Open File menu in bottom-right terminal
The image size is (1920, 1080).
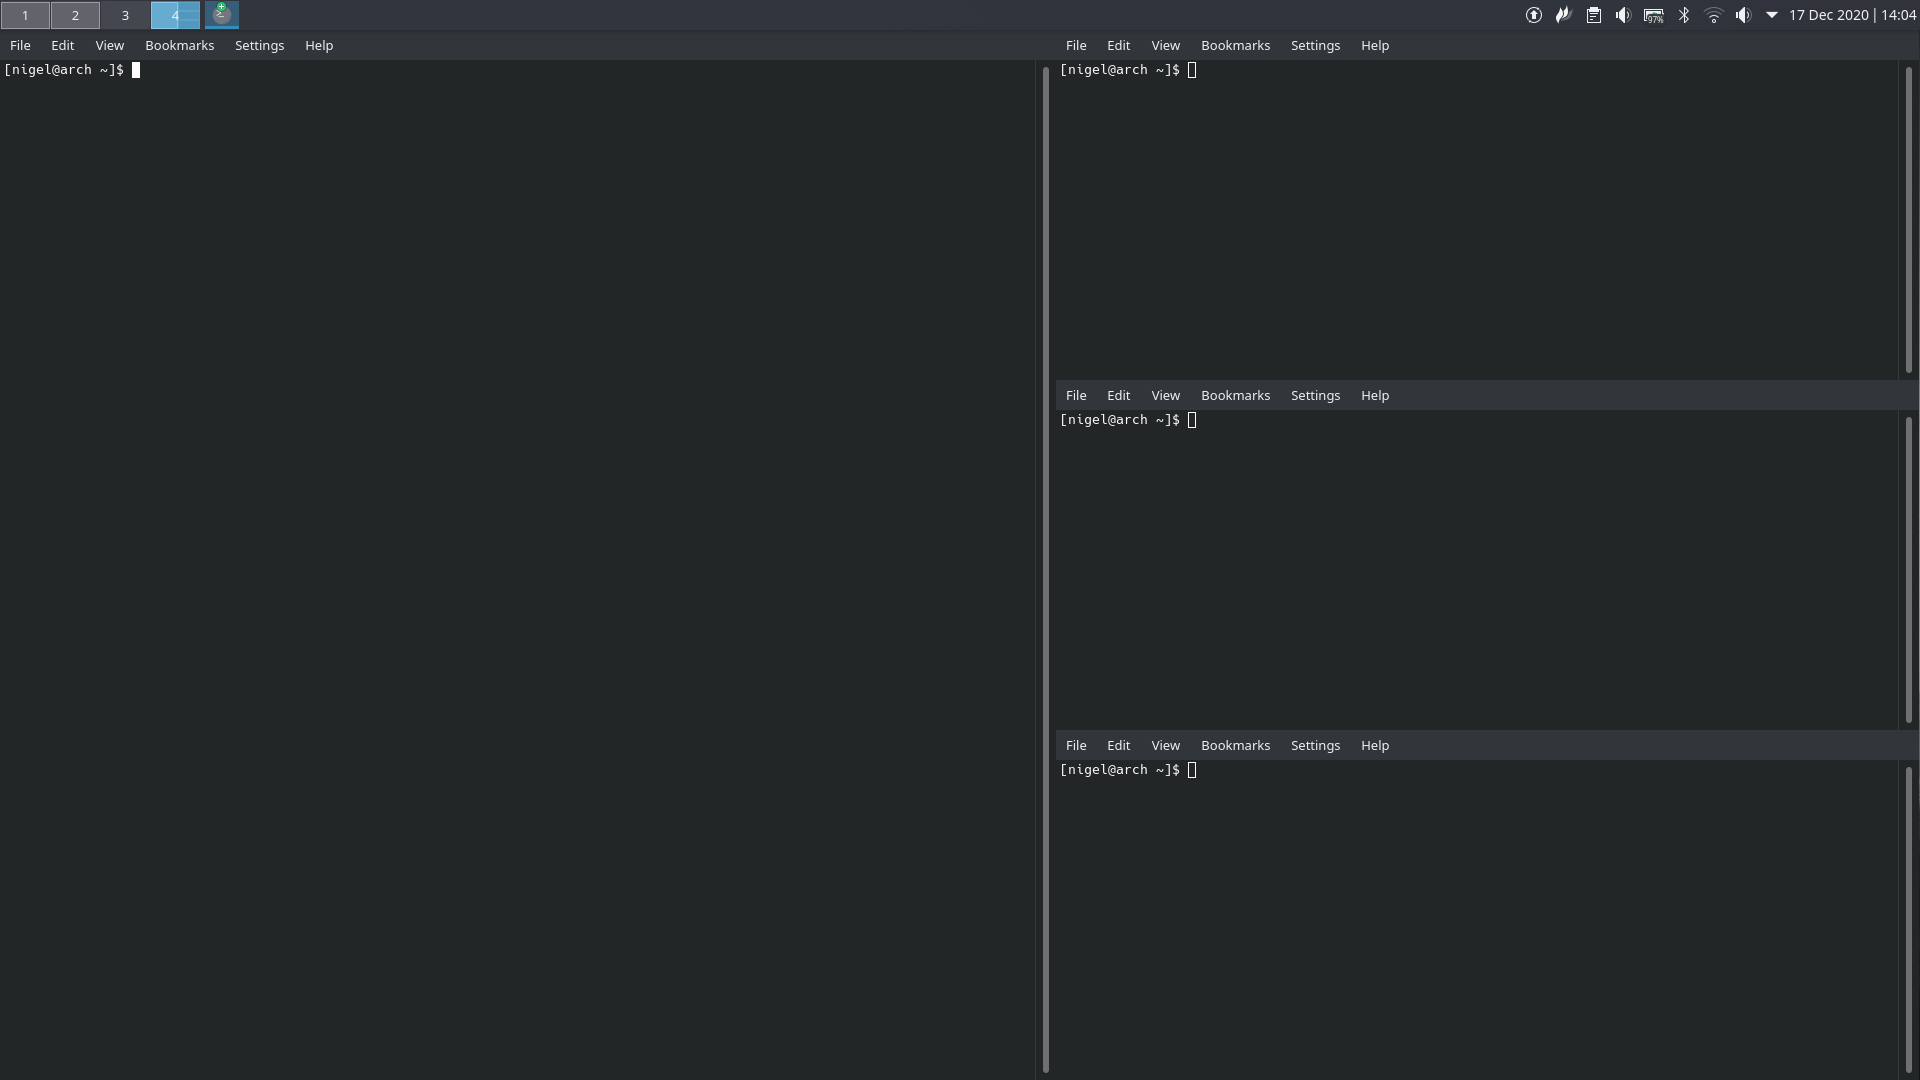1075,746
